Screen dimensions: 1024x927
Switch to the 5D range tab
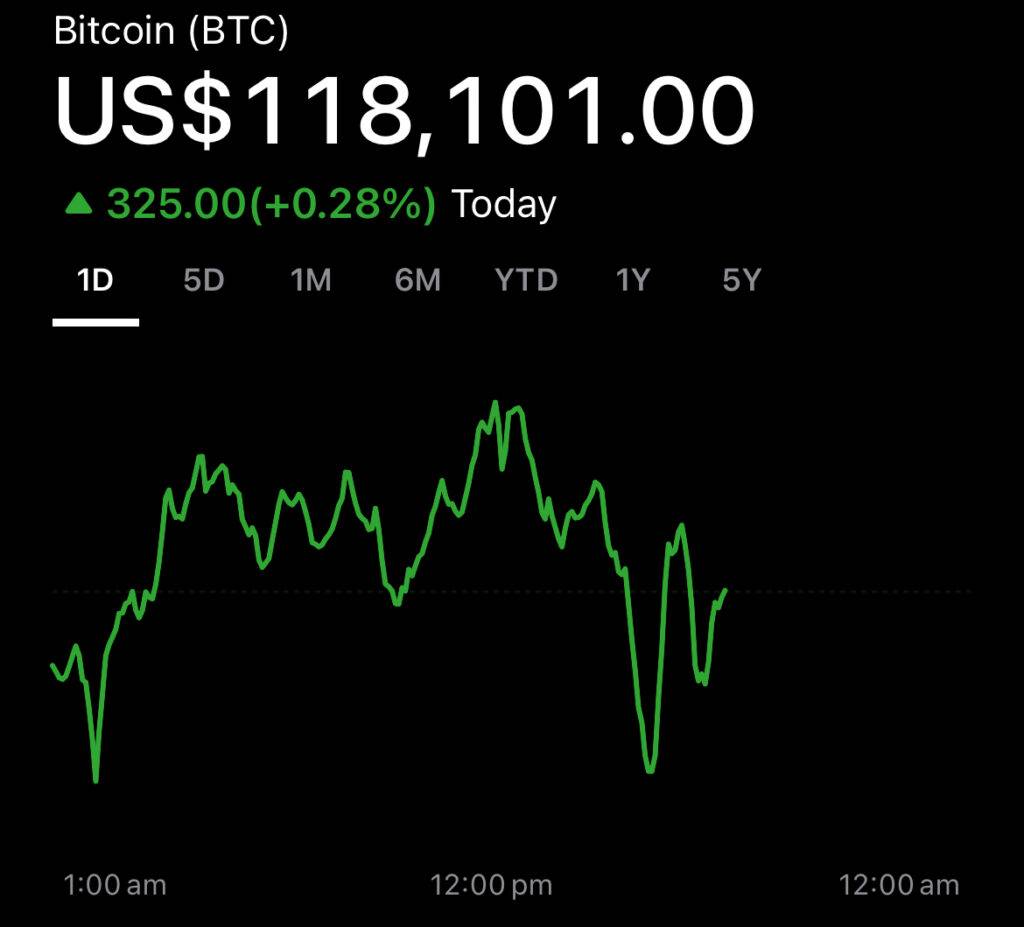click(203, 281)
